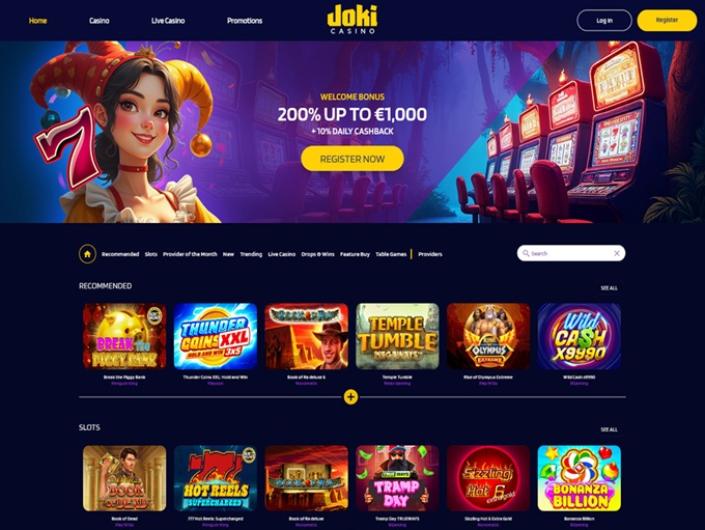Click the home icon in category bar
Screen dimensions: 705x530
click(87, 254)
